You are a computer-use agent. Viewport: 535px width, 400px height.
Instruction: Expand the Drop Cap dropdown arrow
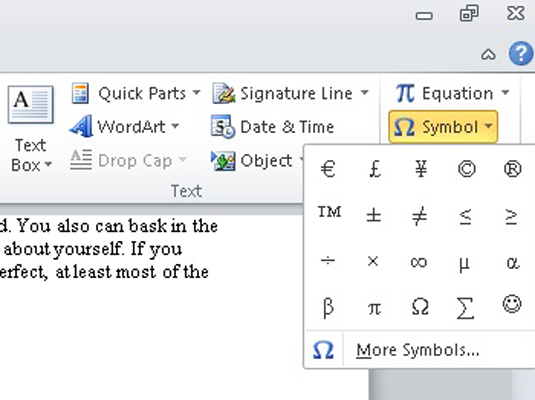[183, 159]
